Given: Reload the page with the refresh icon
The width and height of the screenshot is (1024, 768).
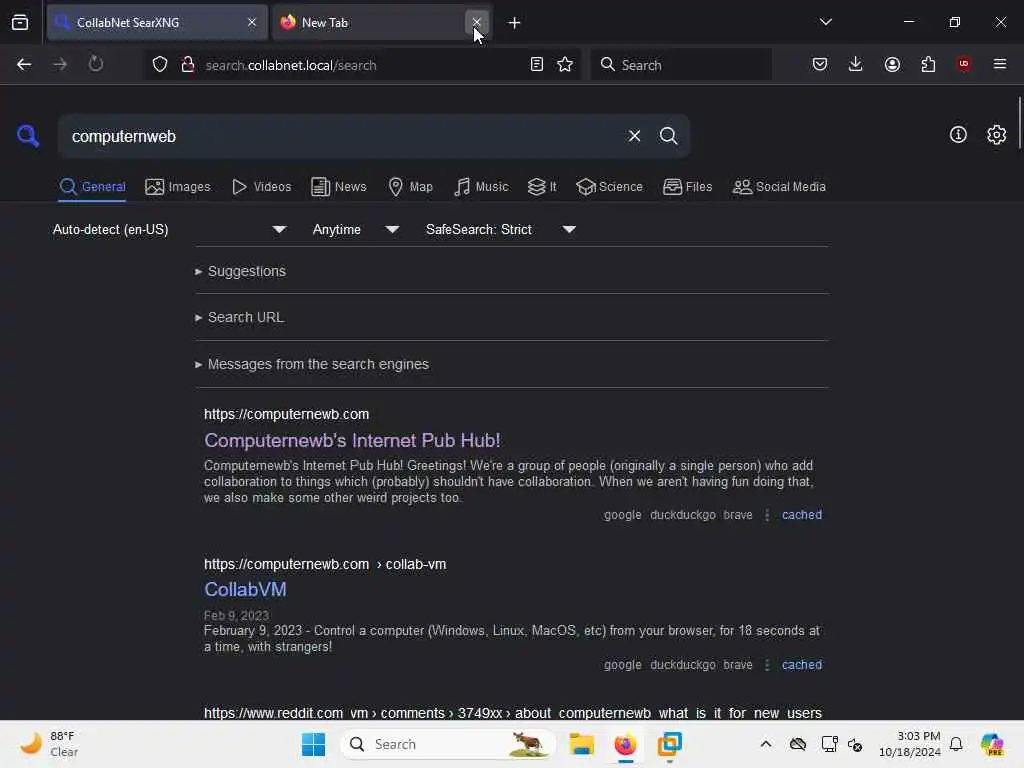Looking at the screenshot, I should click(95, 64).
